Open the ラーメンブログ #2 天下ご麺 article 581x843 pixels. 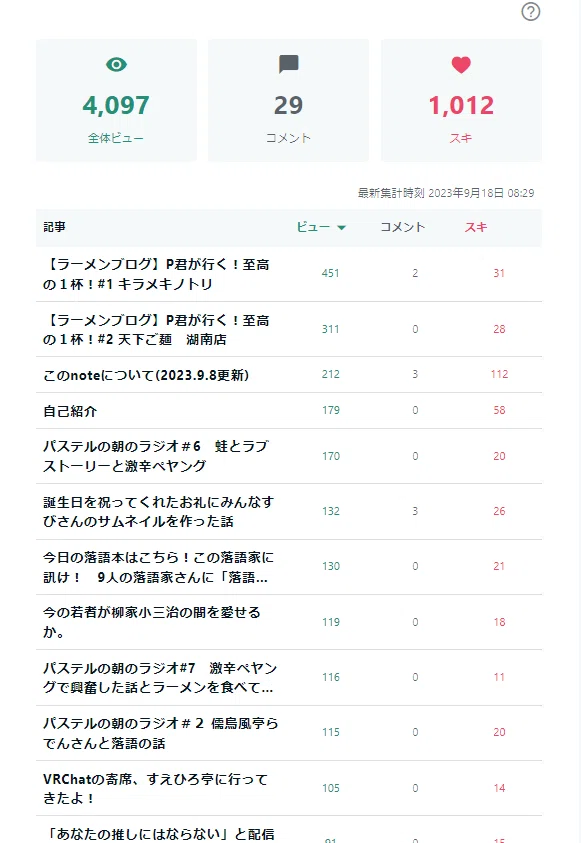[x=156, y=330]
